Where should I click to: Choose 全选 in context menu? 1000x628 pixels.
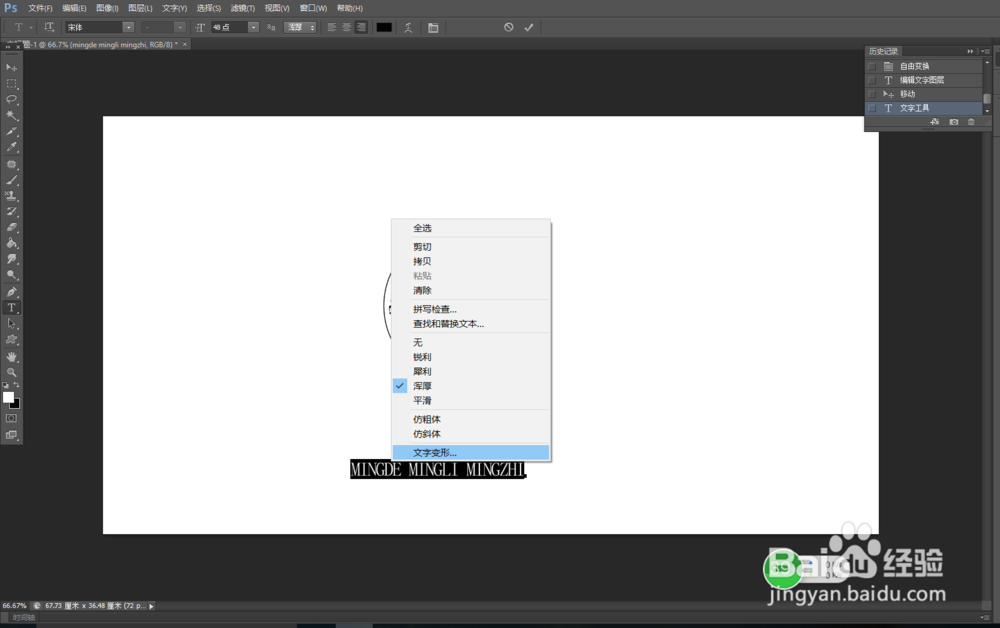[471, 228]
